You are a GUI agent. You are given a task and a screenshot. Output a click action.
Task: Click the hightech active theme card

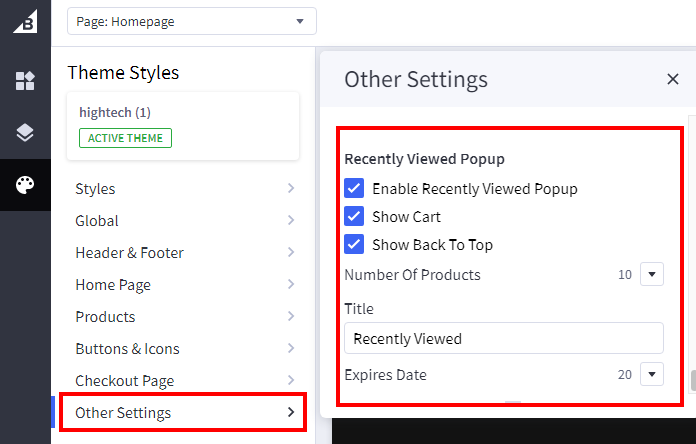tap(183, 125)
